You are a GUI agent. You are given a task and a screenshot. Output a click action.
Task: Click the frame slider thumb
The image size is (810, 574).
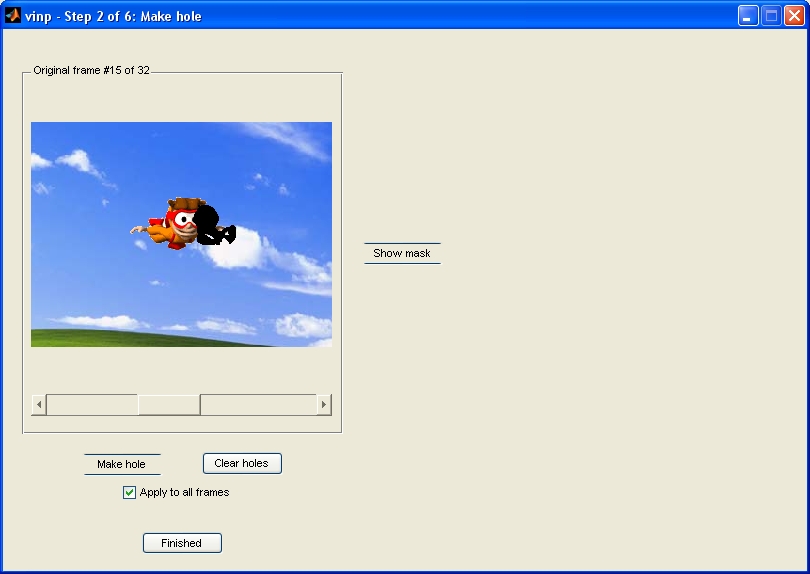point(169,405)
